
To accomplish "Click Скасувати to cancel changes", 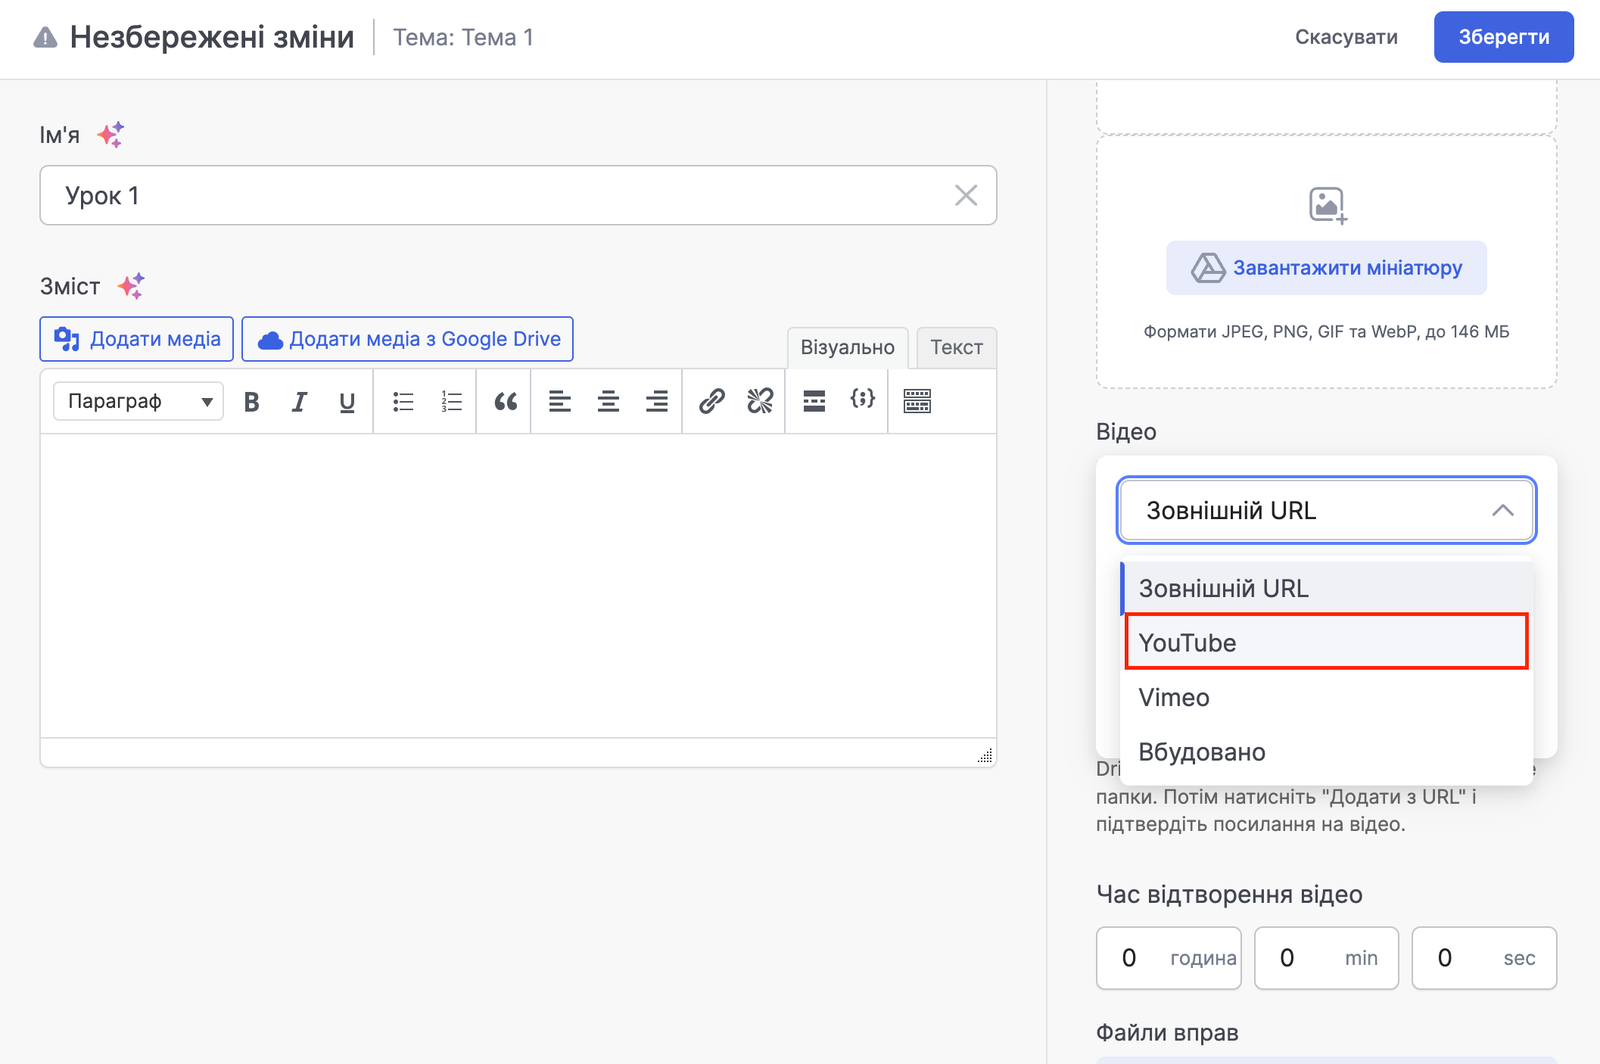I will [x=1346, y=37].
